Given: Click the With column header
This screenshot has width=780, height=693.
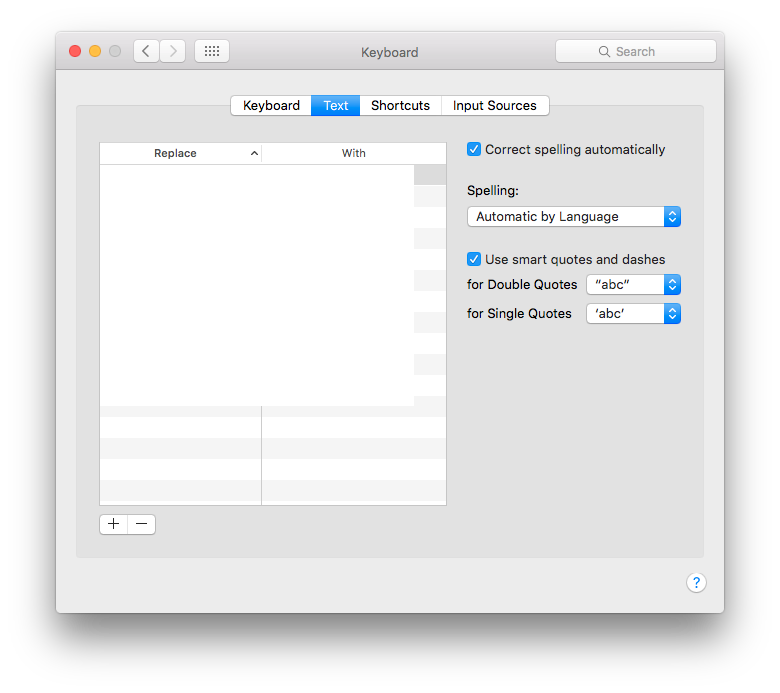Looking at the screenshot, I should point(353,154).
